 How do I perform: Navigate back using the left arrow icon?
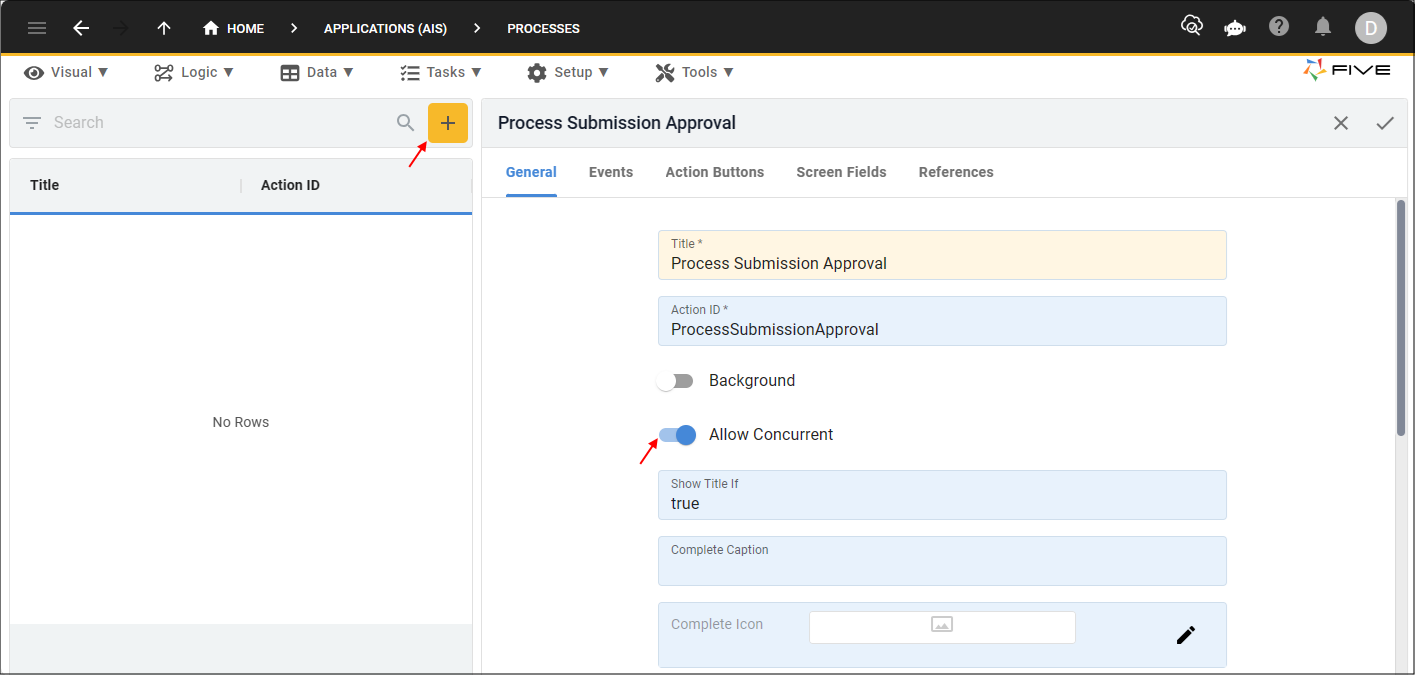tap(81, 27)
